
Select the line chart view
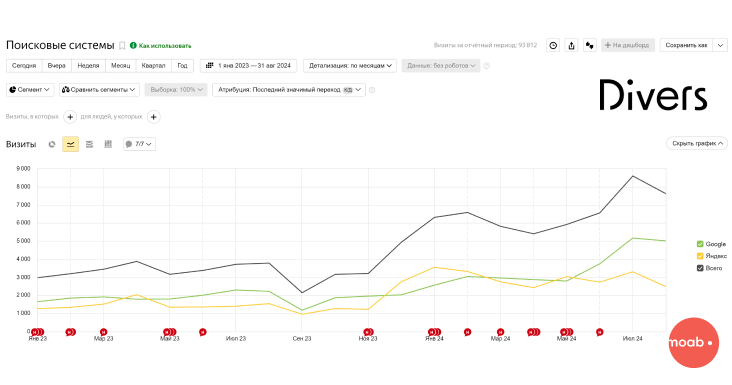pos(70,144)
